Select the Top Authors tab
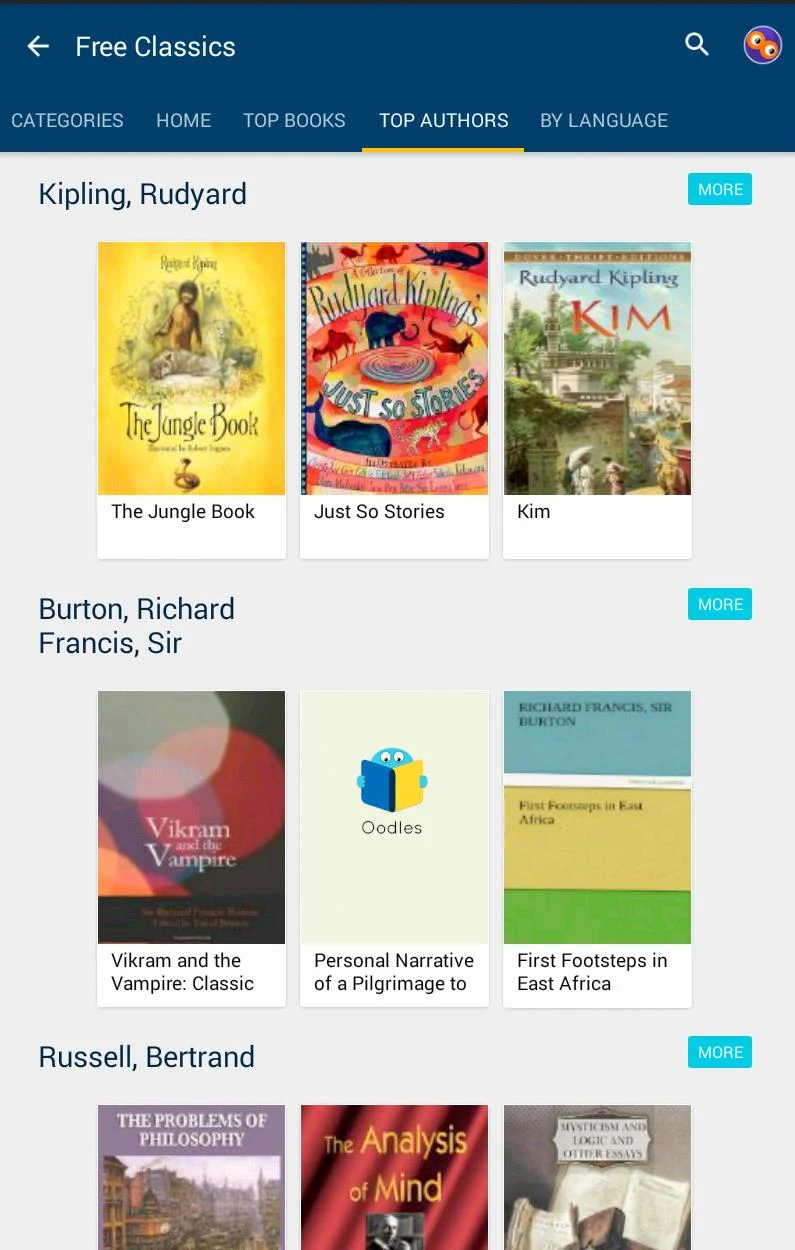 443,120
